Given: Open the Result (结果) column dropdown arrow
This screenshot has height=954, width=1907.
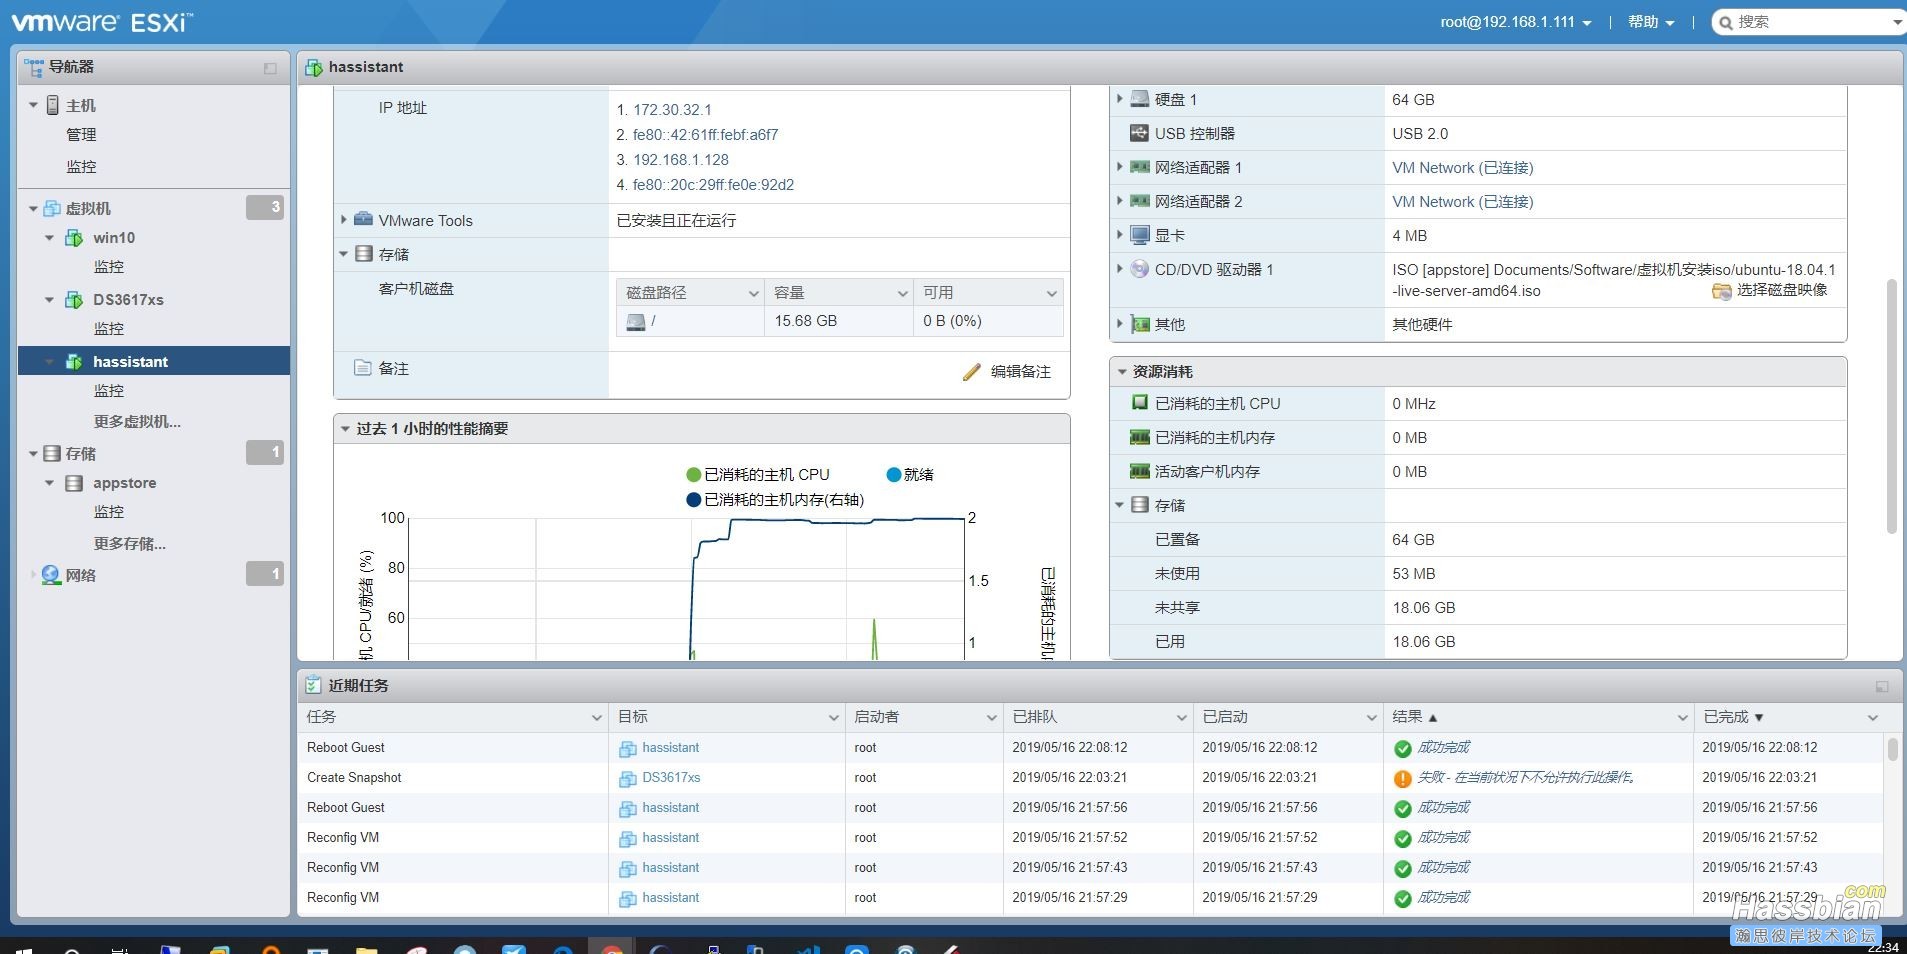Looking at the screenshot, I should tap(1682, 718).
